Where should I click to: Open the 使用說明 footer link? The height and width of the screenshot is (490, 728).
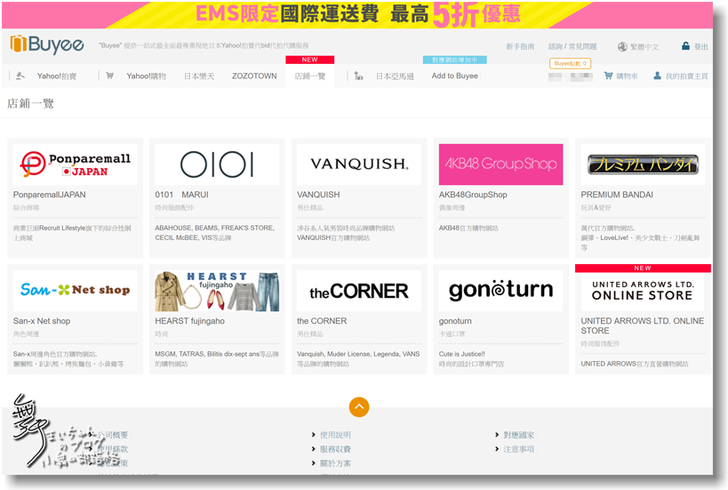click(x=335, y=435)
